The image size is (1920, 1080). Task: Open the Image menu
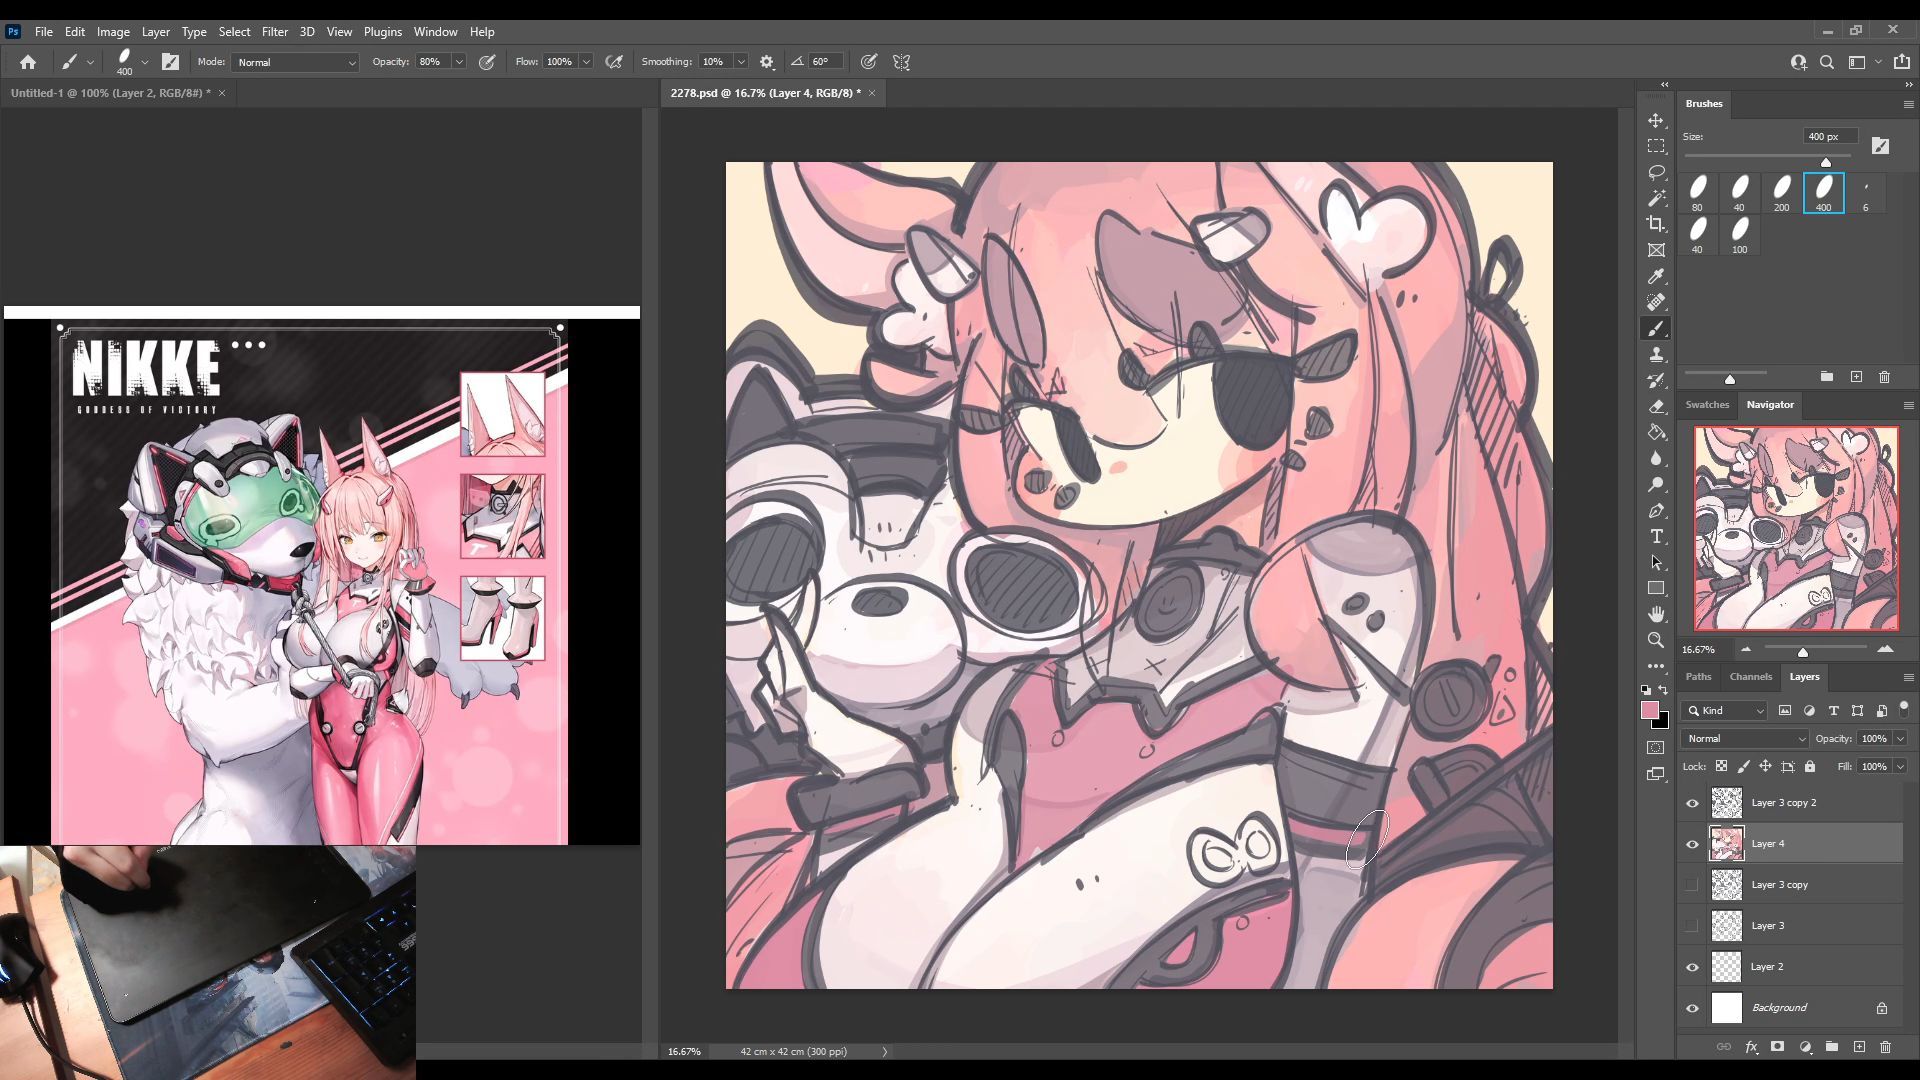click(x=113, y=32)
